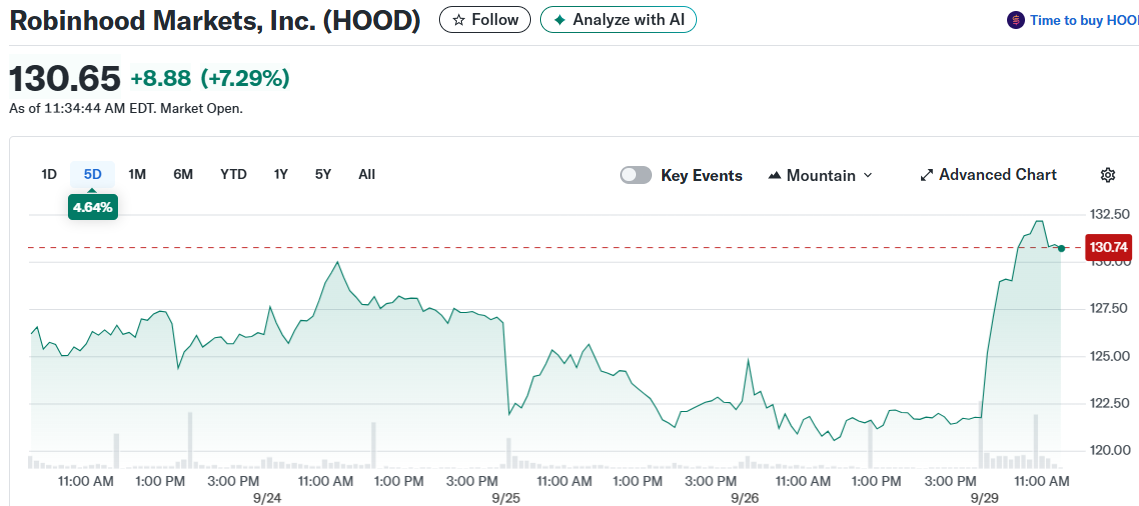Open chart settings gear icon
The width and height of the screenshot is (1139, 506).
(x=1108, y=175)
